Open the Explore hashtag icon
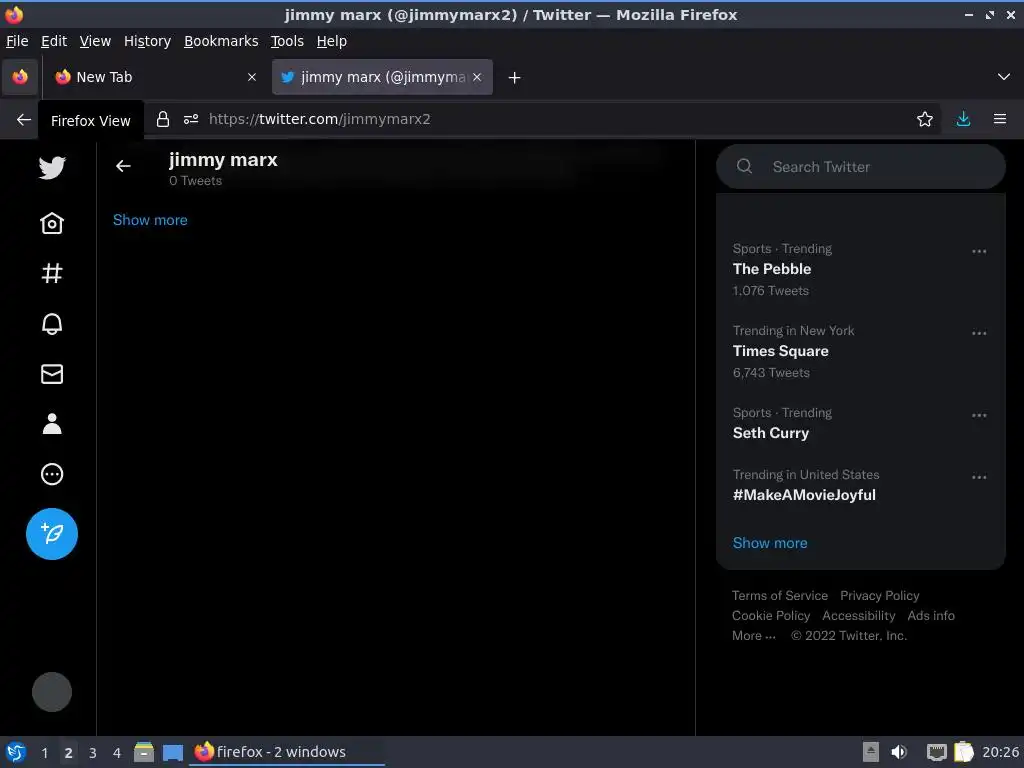 click(x=52, y=273)
